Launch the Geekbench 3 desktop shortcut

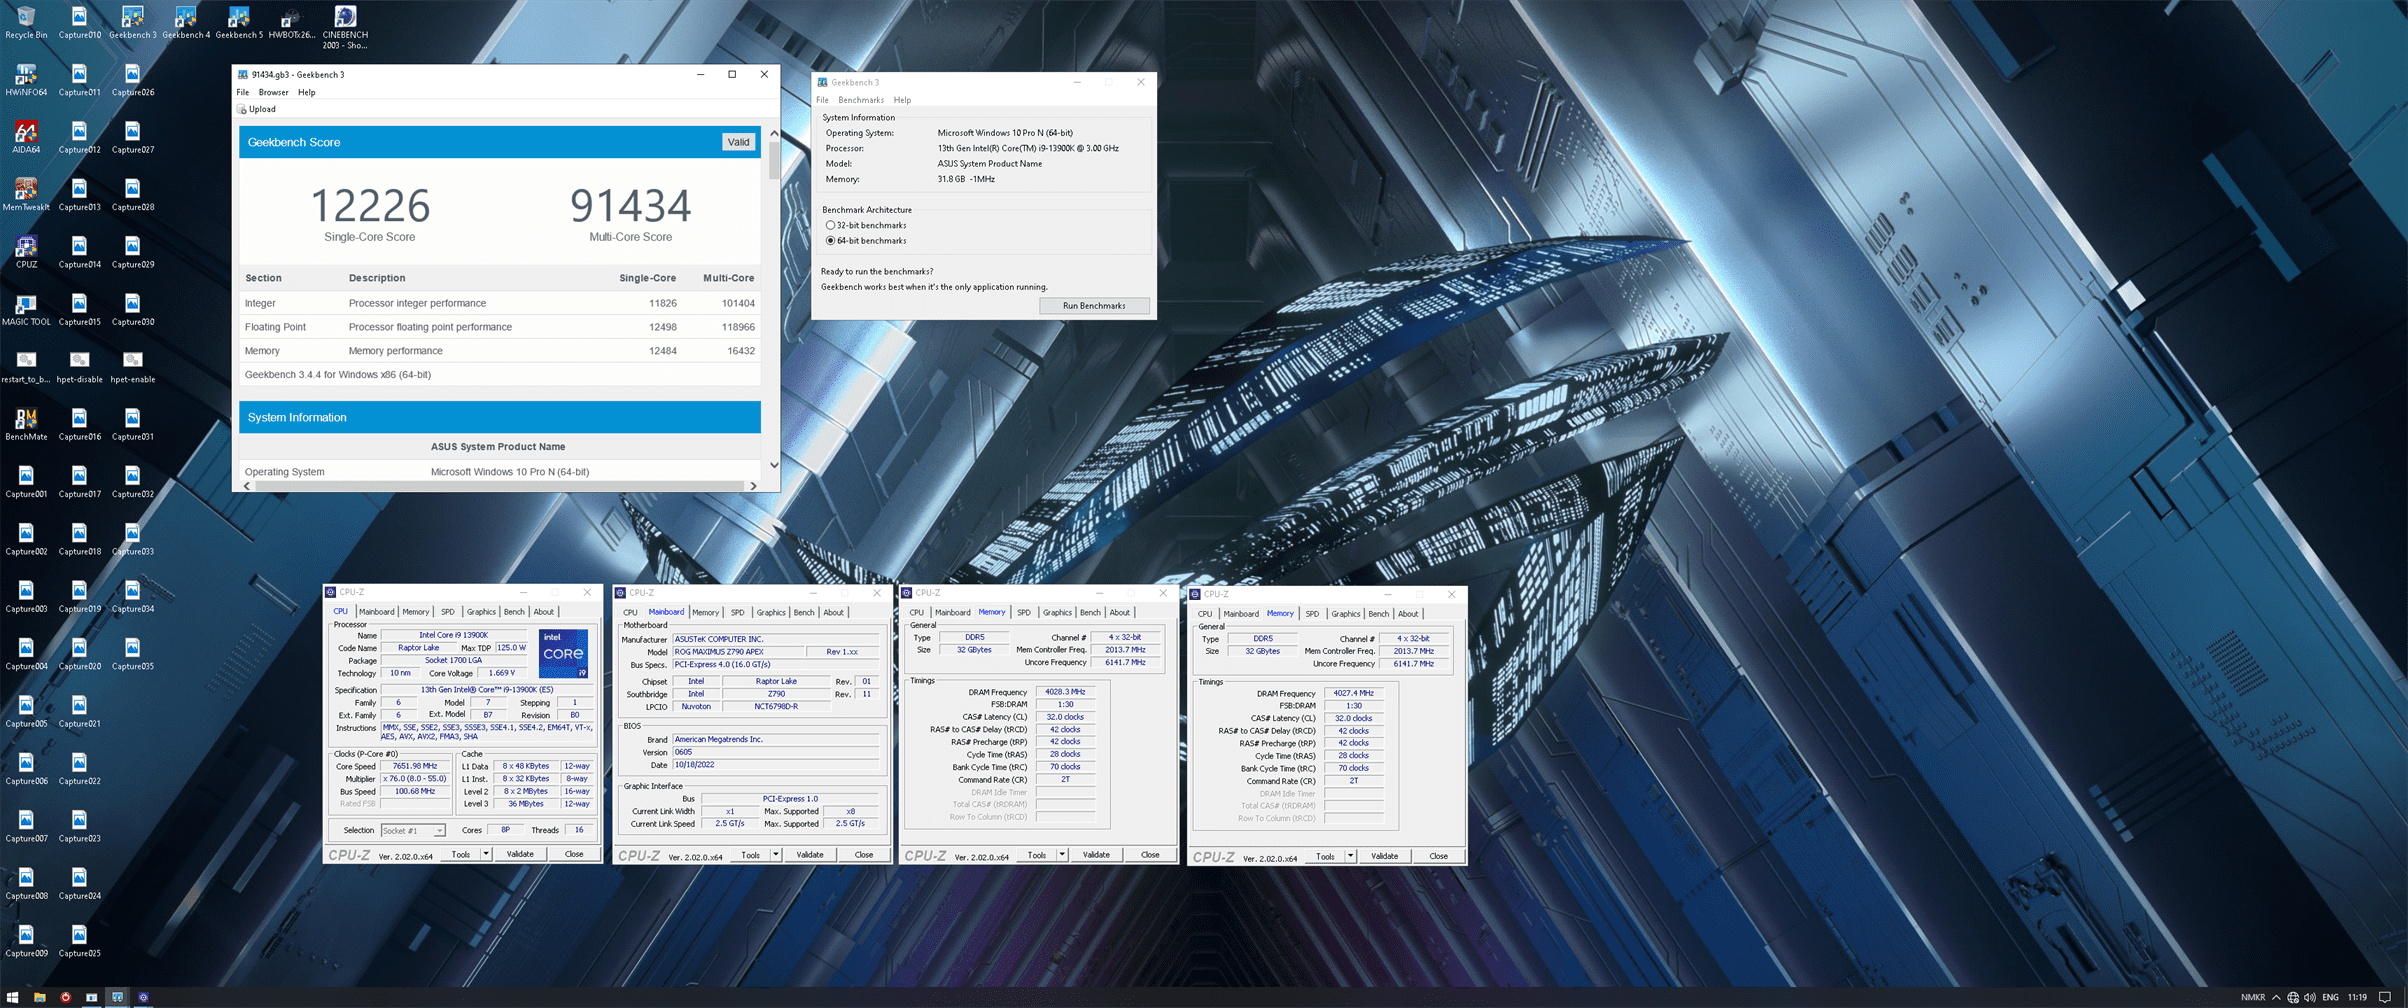(x=132, y=22)
